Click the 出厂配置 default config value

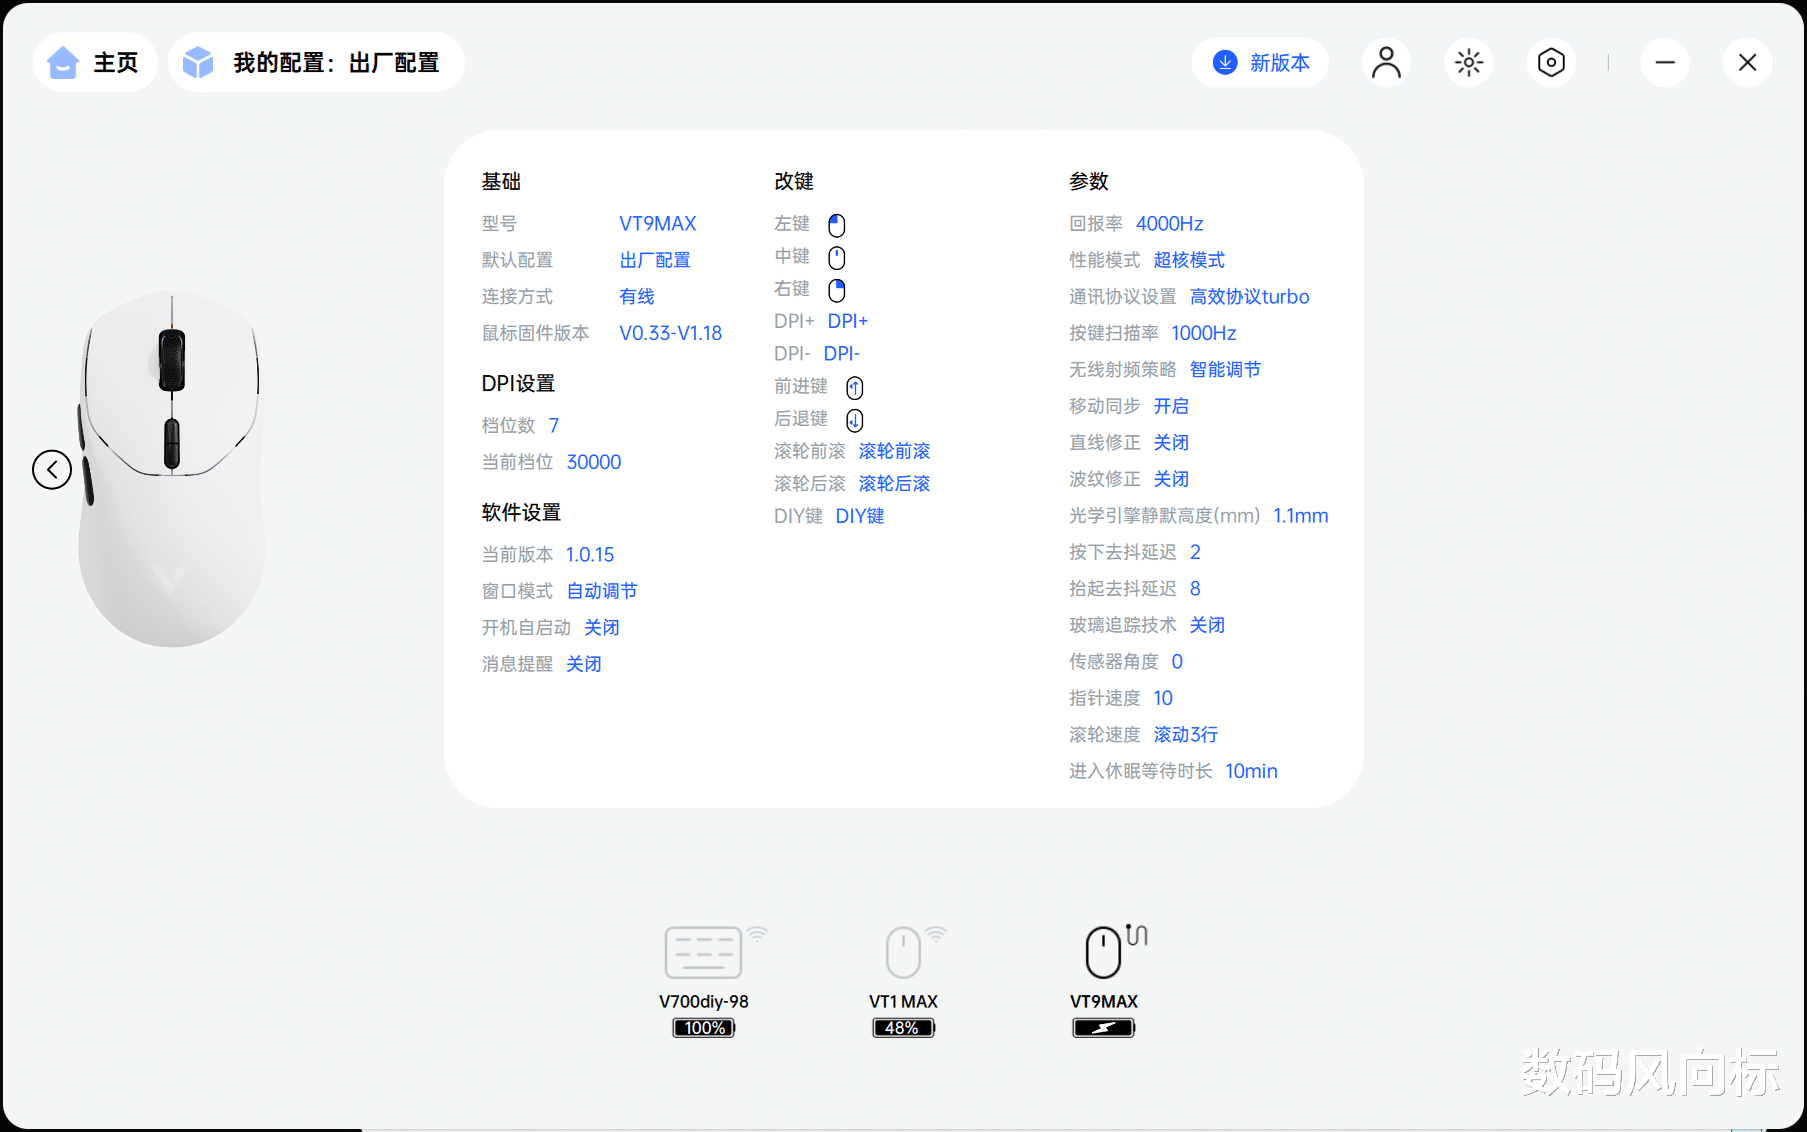(655, 260)
